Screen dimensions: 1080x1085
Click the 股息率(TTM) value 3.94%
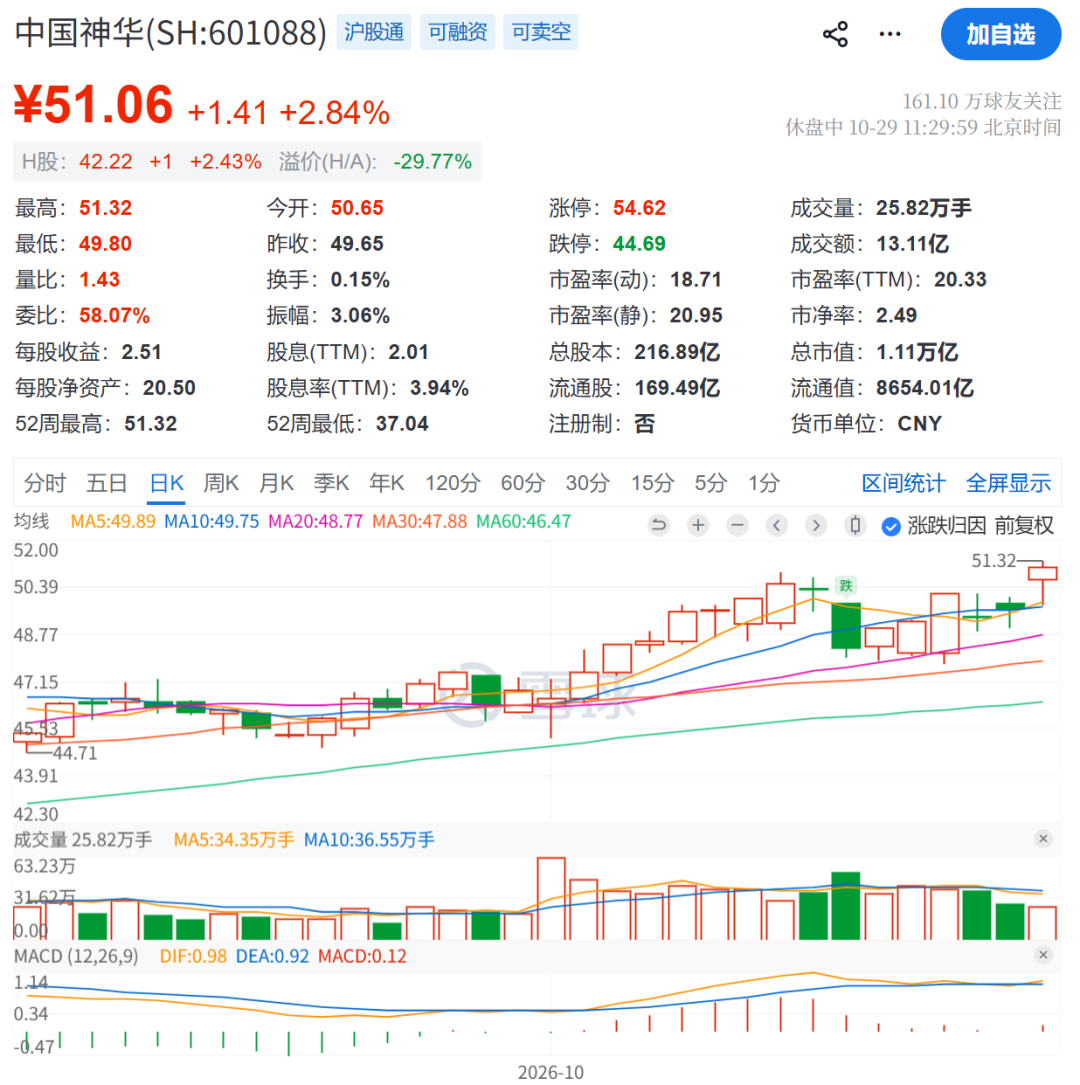click(439, 388)
